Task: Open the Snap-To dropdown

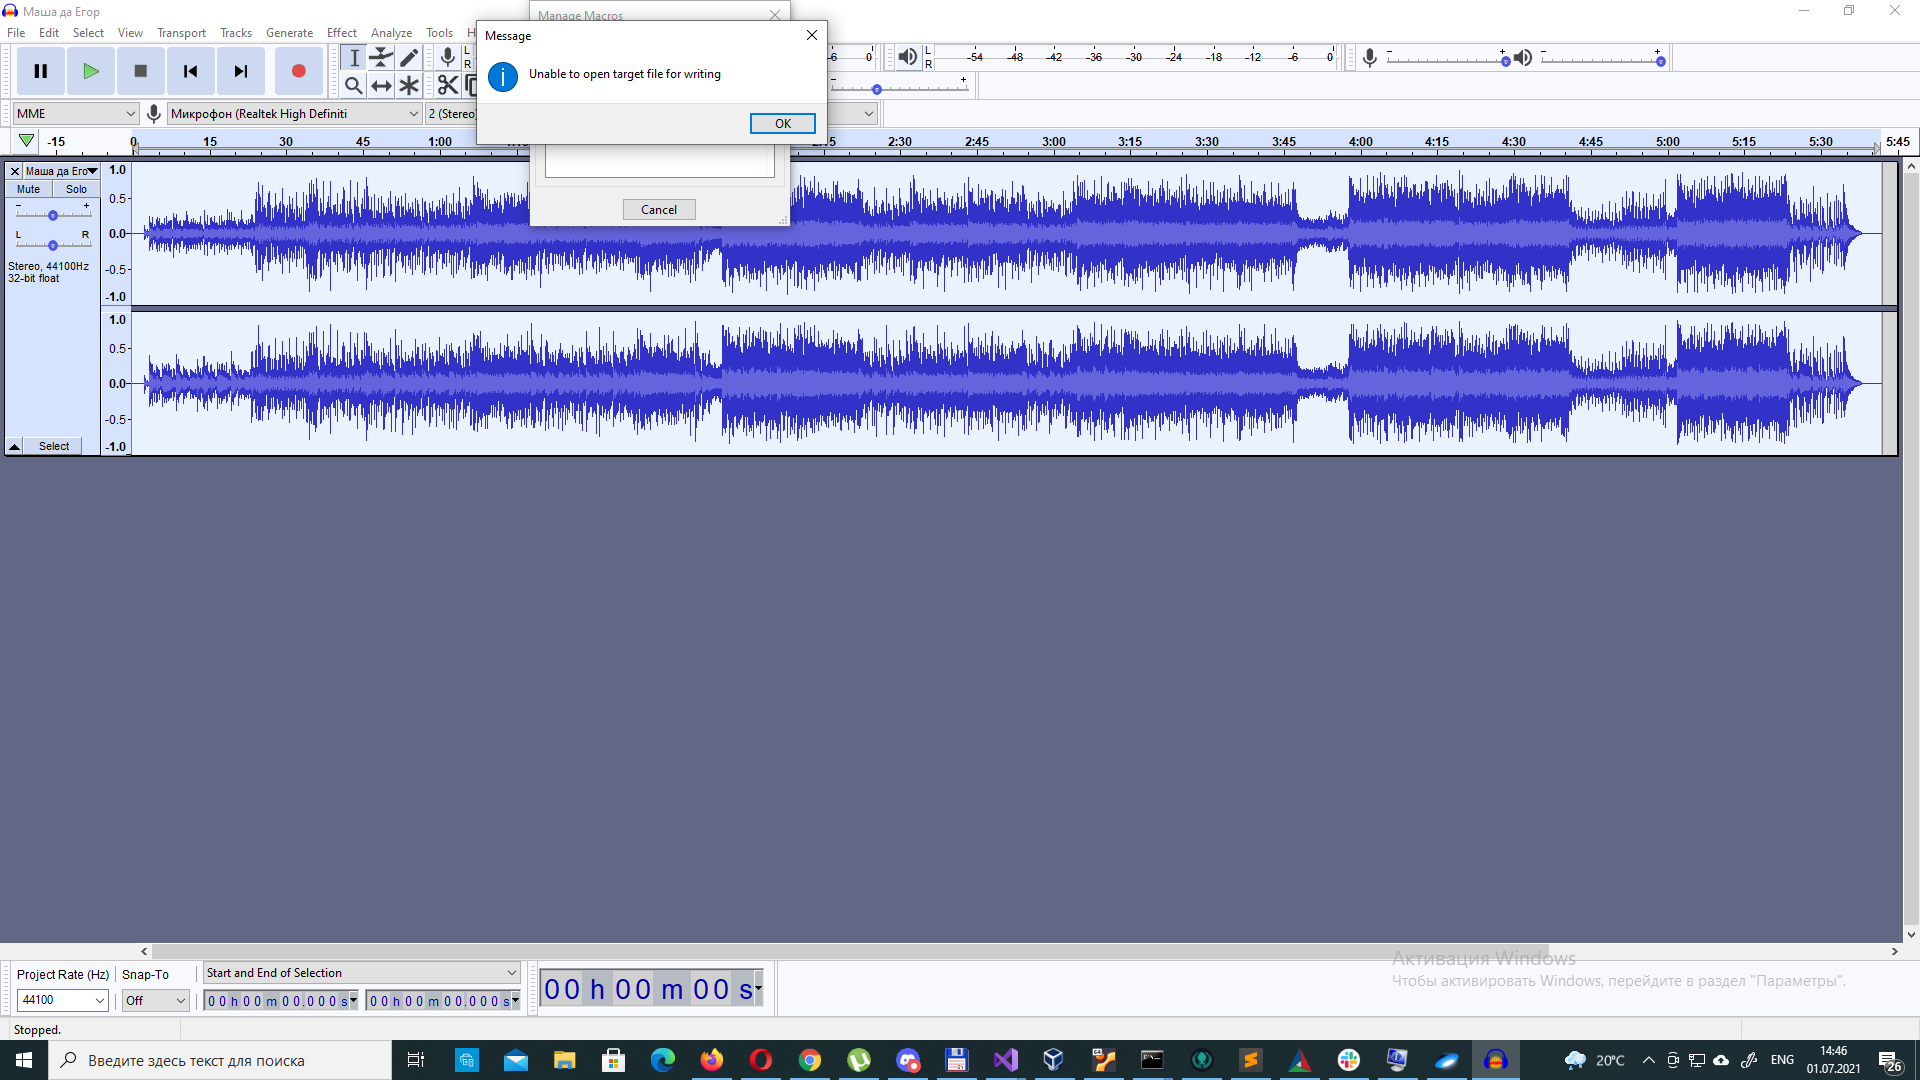Action: coord(155,1000)
